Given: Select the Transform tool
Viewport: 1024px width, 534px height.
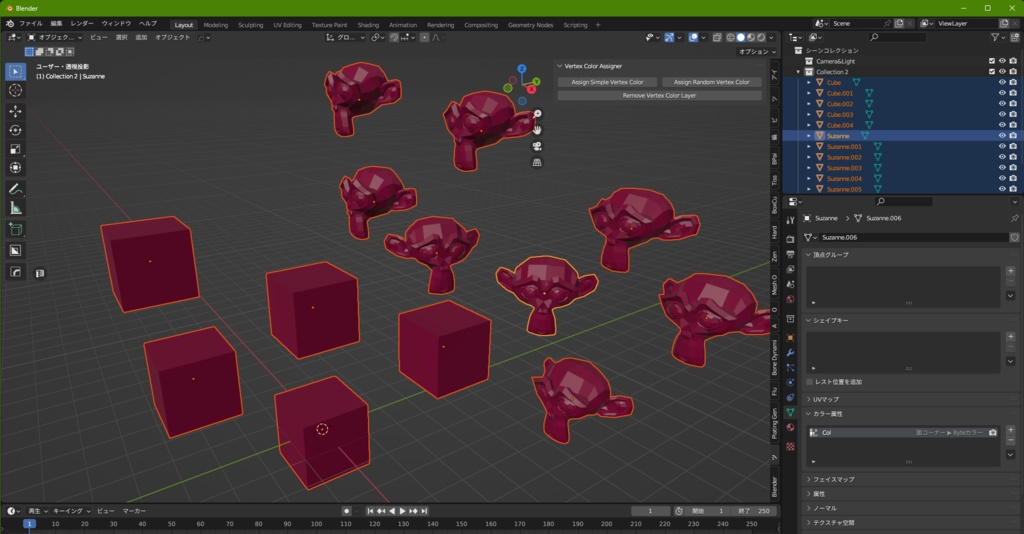Looking at the screenshot, I should coord(16,168).
